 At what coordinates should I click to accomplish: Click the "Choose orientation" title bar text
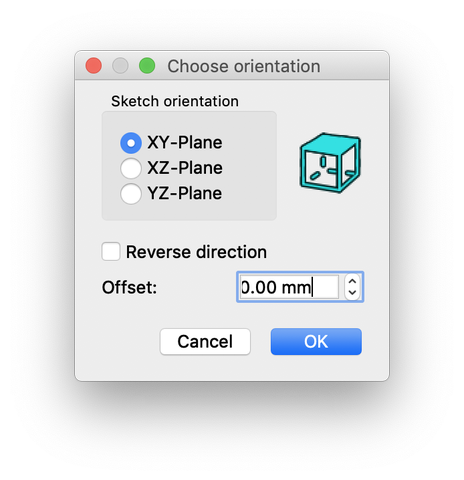tap(244, 66)
